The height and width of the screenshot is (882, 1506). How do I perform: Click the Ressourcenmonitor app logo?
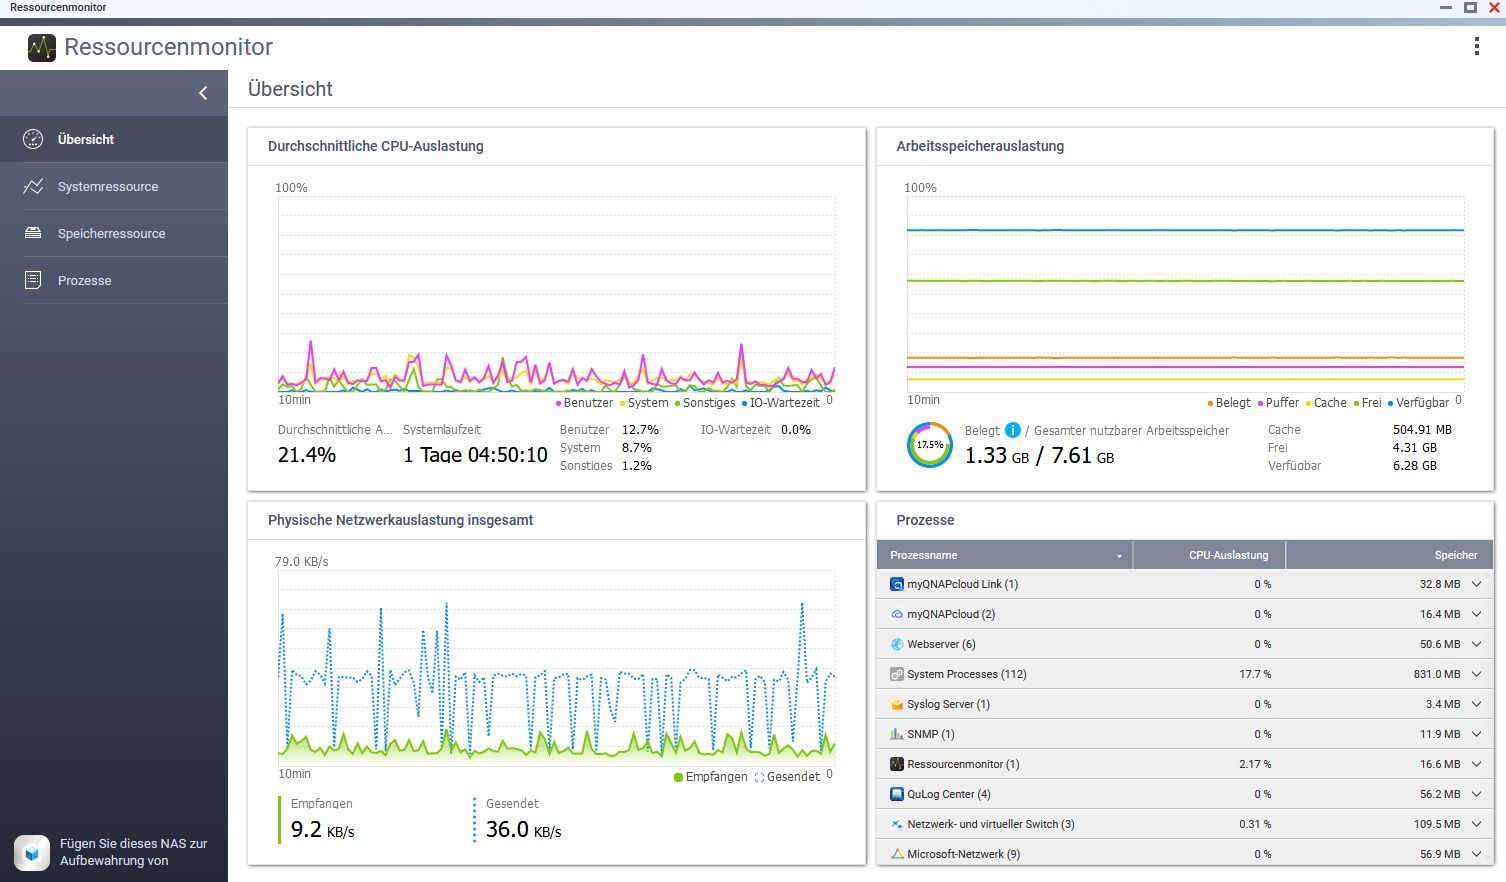click(42, 47)
